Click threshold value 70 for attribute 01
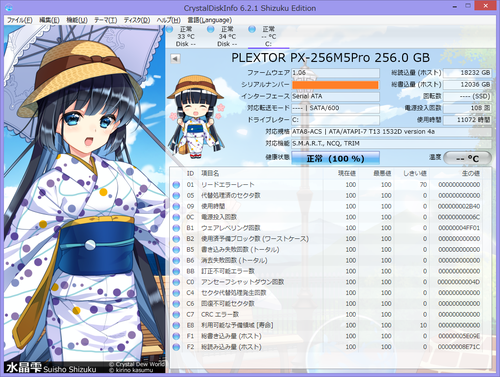The width and height of the screenshot is (500, 377). [x=423, y=185]
